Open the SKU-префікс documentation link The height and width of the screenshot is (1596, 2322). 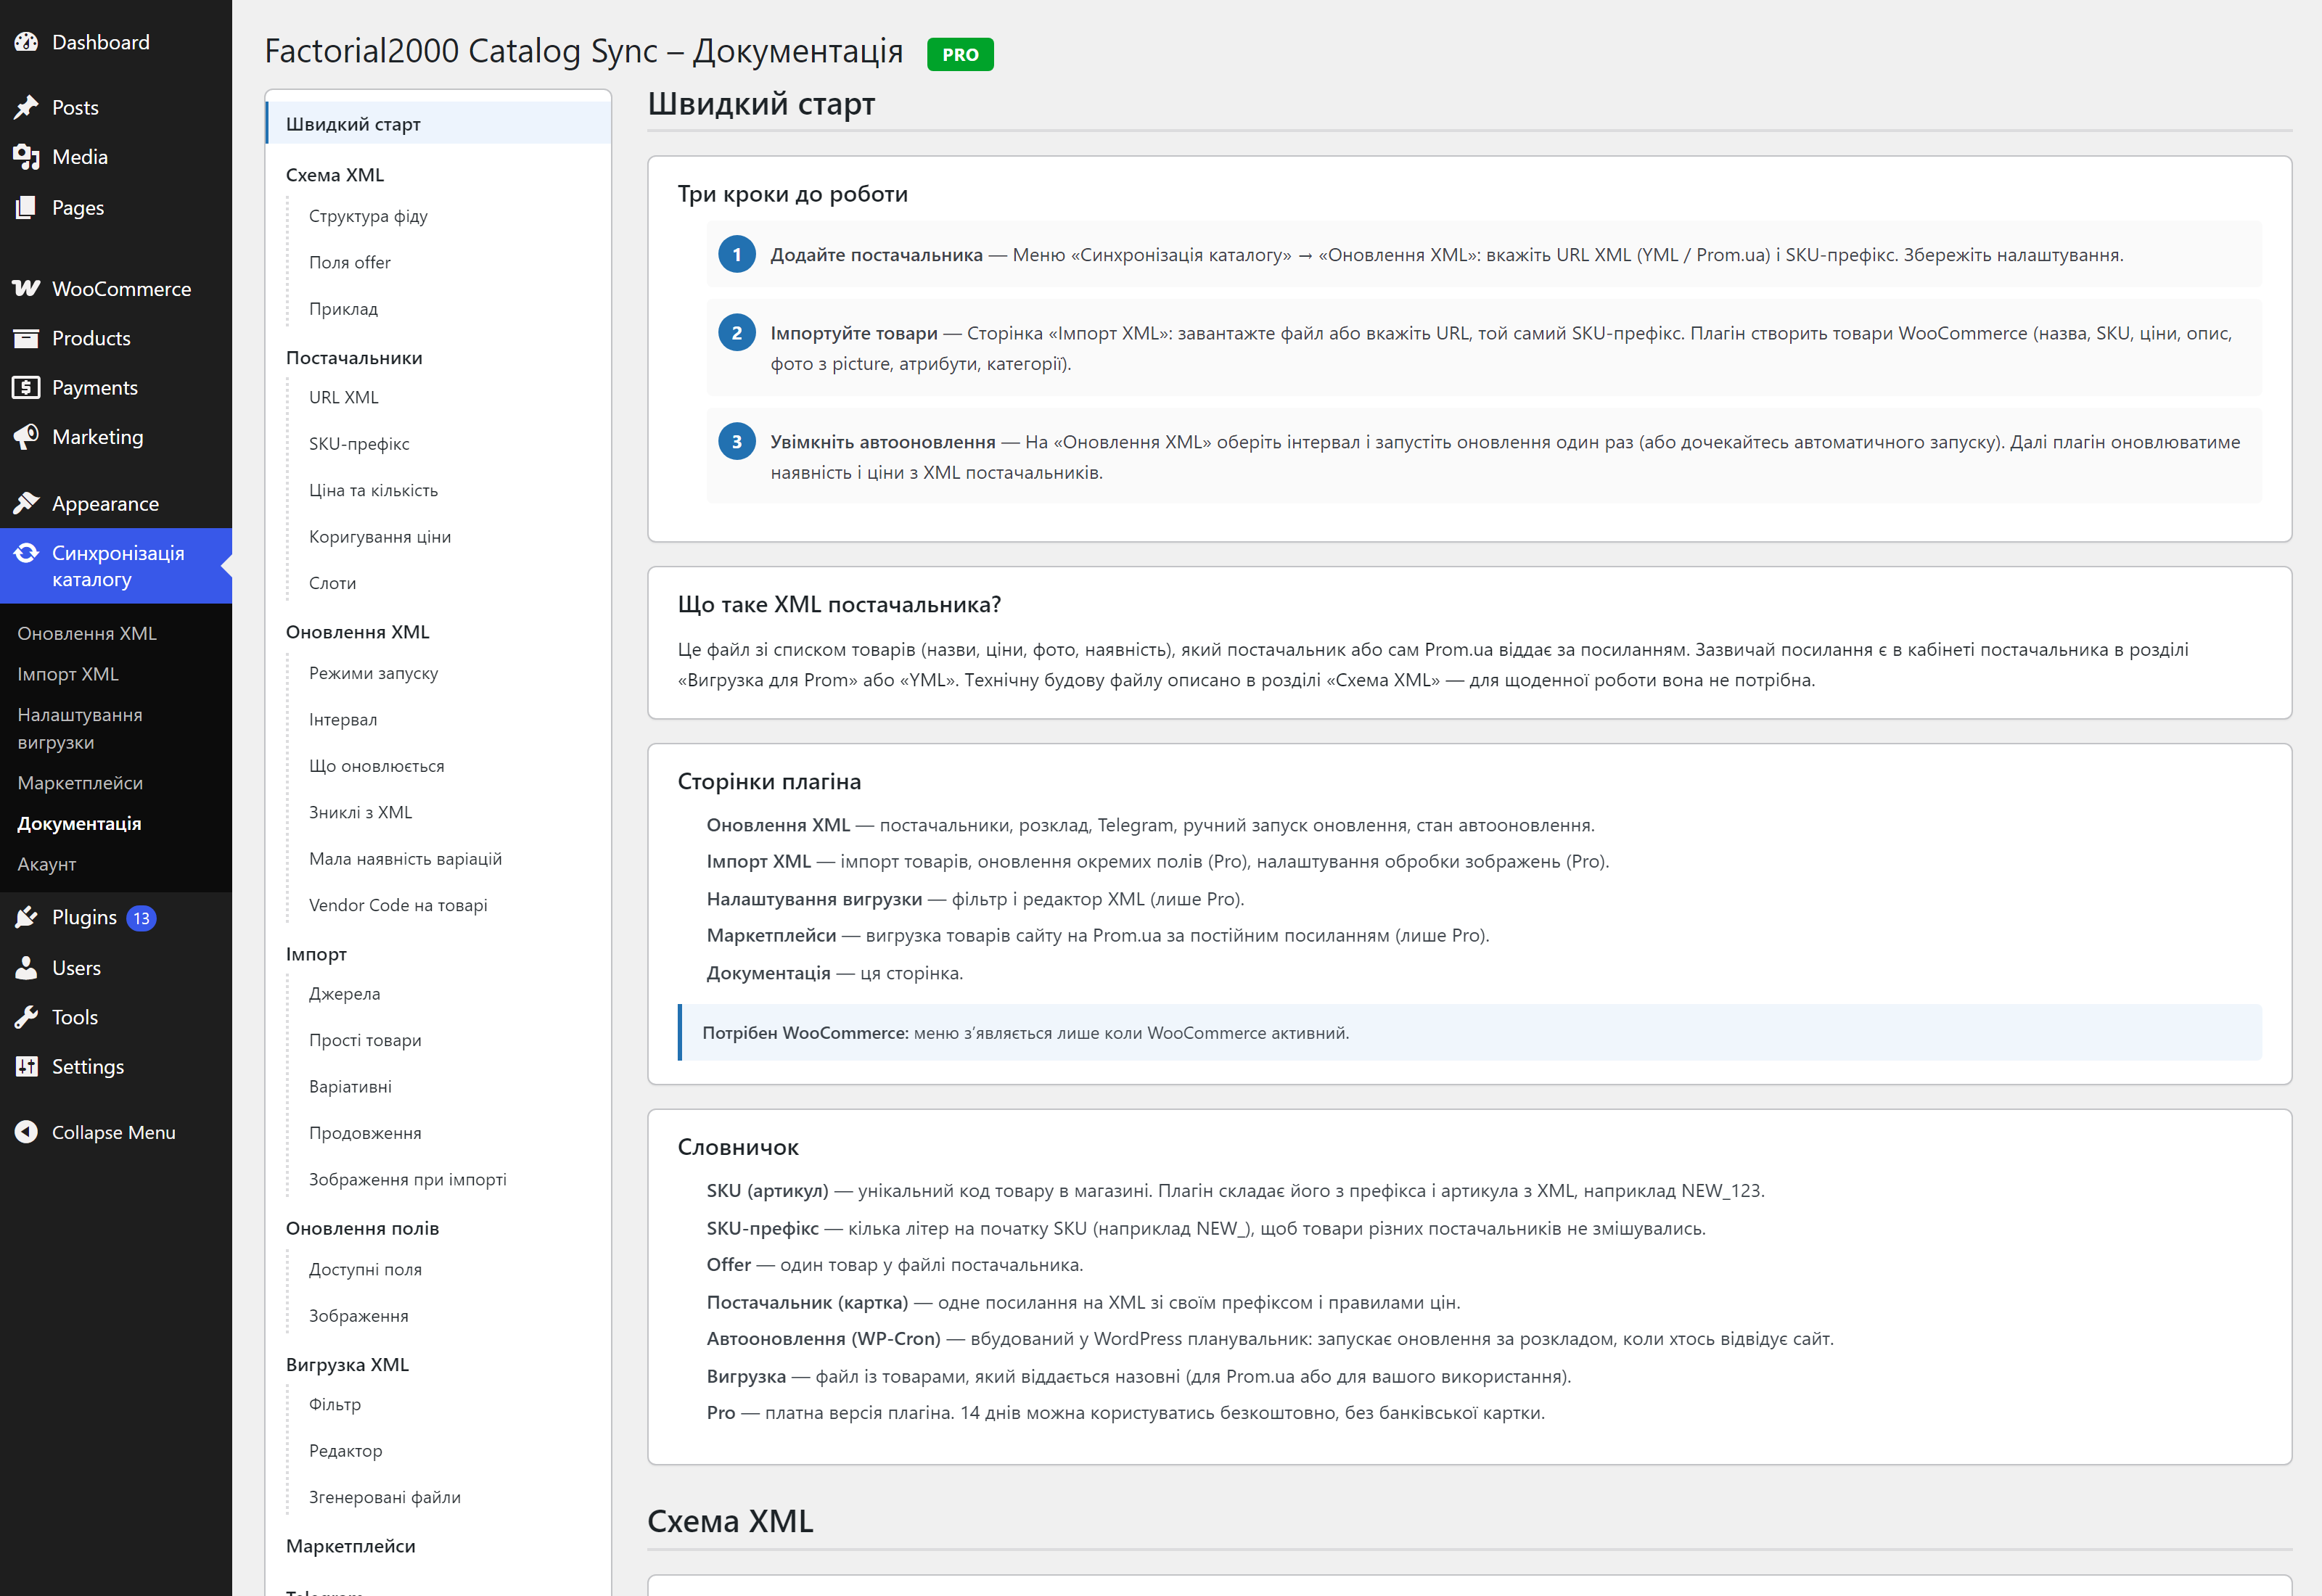coord(359,444)
